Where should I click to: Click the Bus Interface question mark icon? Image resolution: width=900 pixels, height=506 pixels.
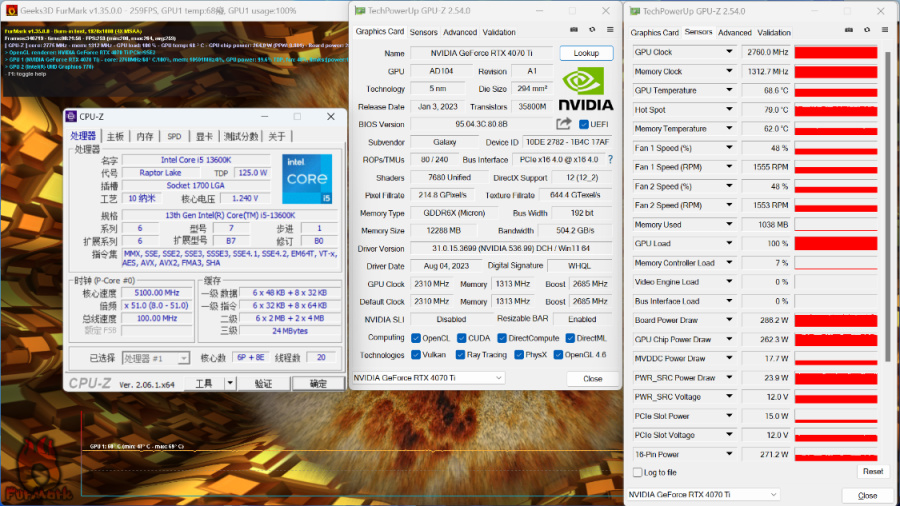click(610, 159)
